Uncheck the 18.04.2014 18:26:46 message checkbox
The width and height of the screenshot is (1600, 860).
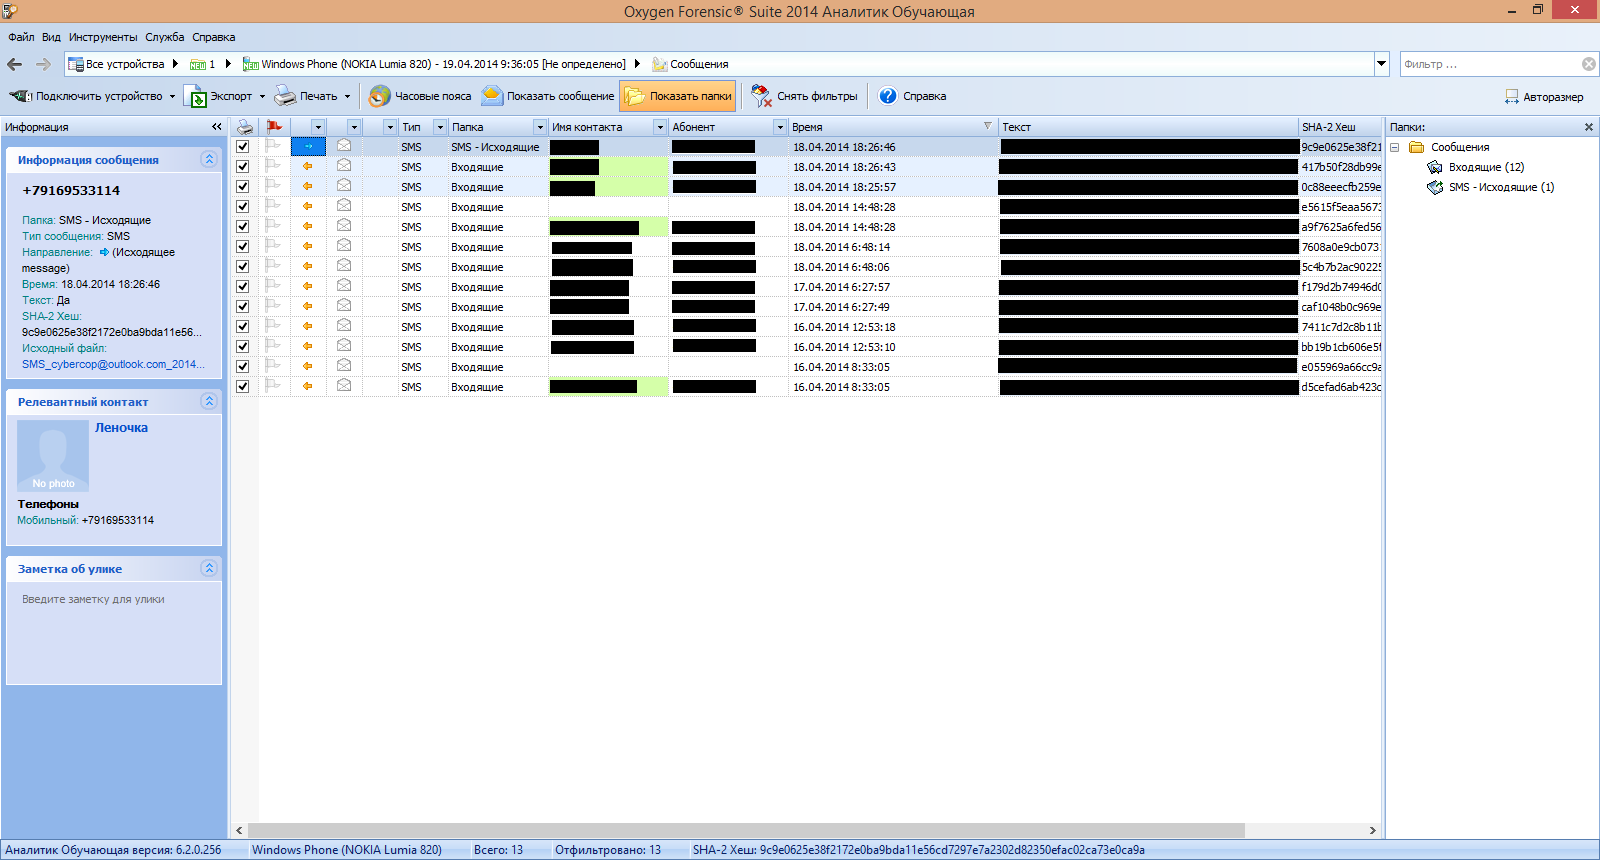242,147
